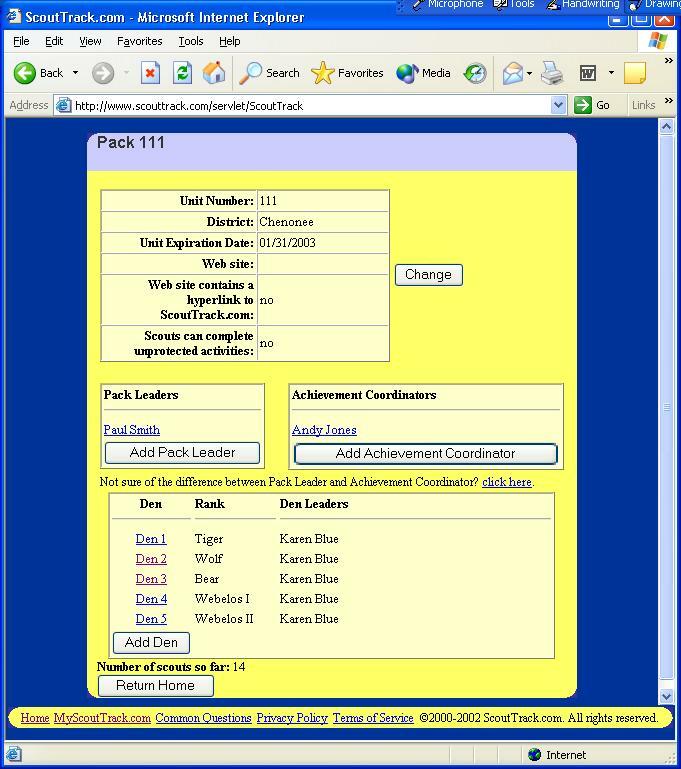The image size is (681, 769).
Task: Click the Back arrow icon
Action: (25, 73)
